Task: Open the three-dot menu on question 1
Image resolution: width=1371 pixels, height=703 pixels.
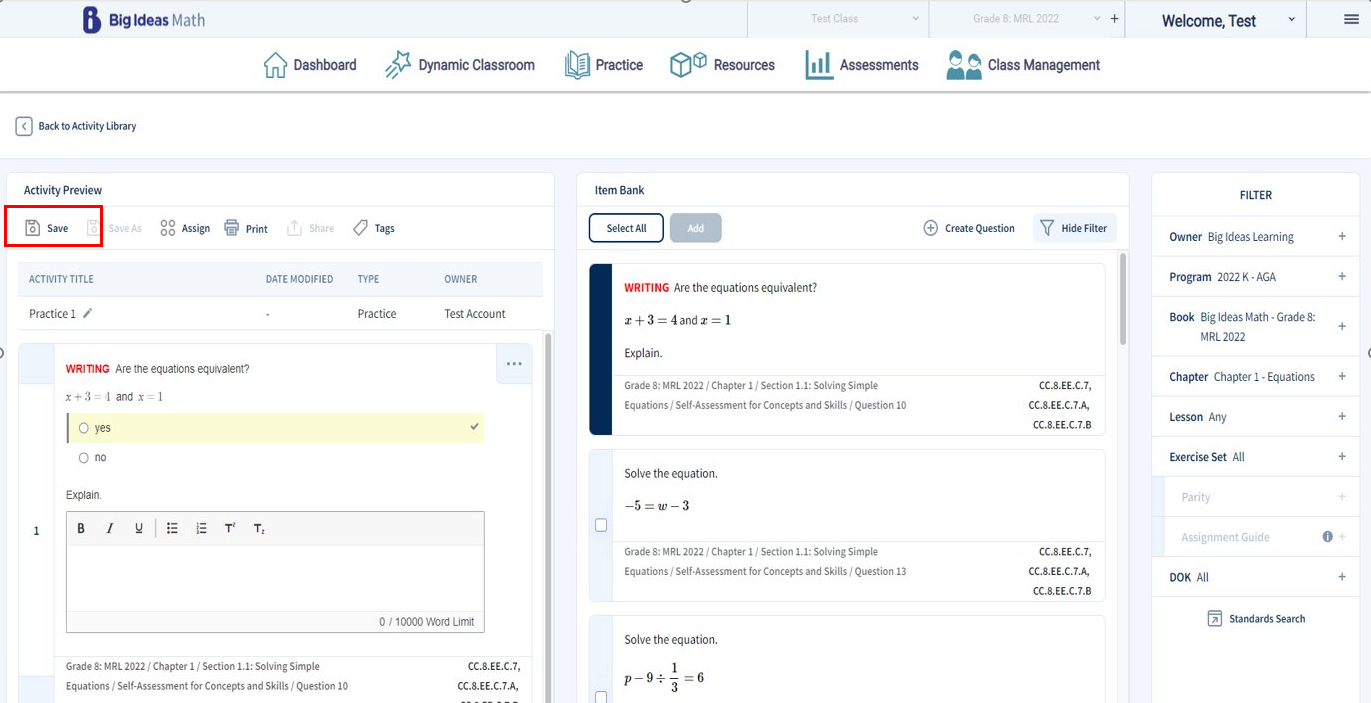Action: pyautogui.click(x=514, y=364)
